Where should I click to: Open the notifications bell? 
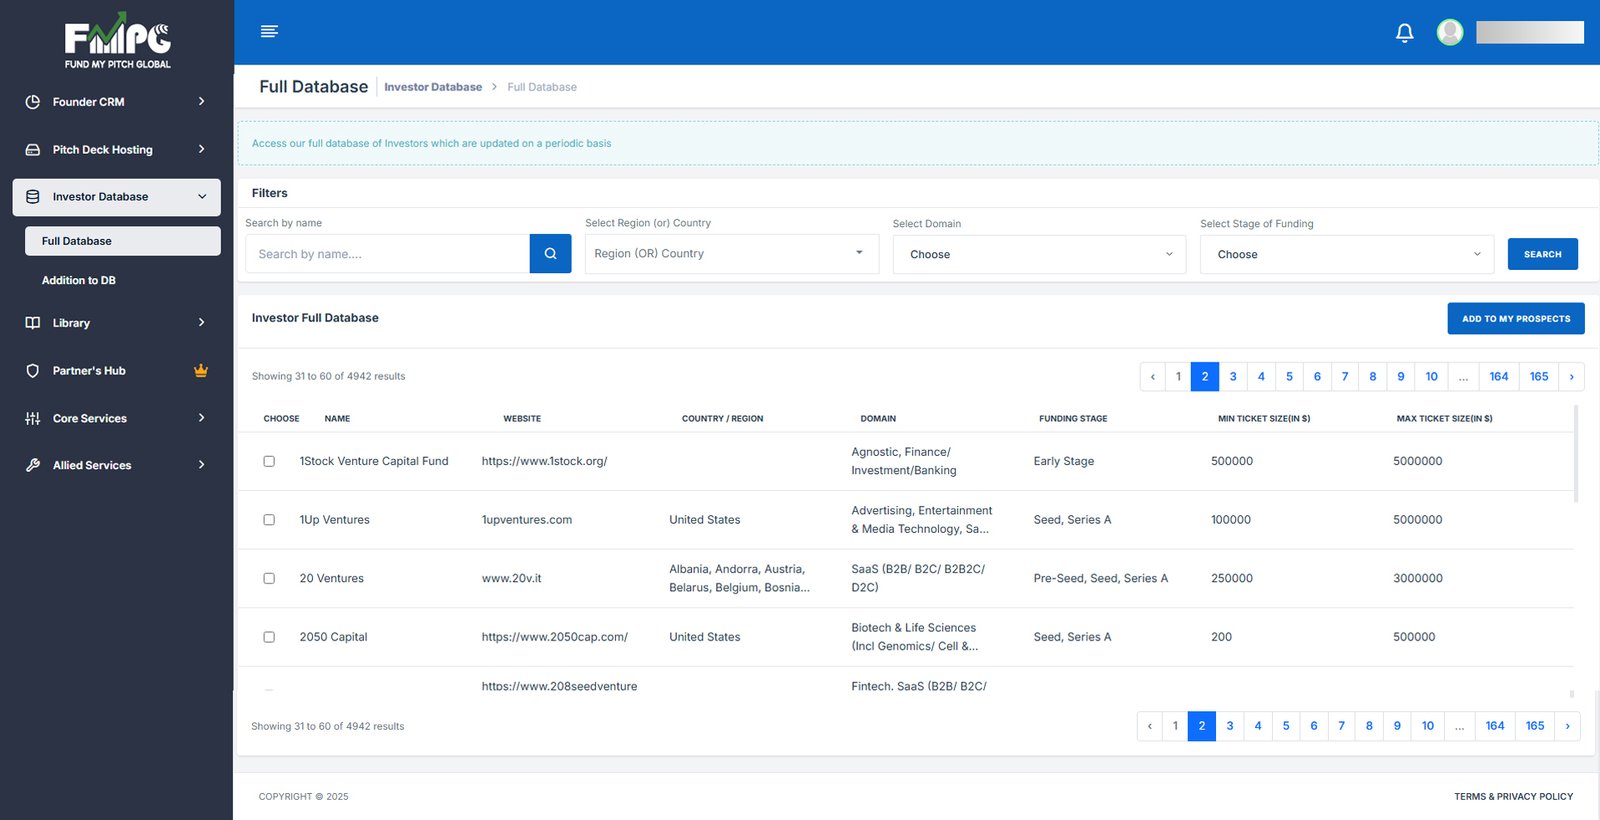tap(1404, 33)
